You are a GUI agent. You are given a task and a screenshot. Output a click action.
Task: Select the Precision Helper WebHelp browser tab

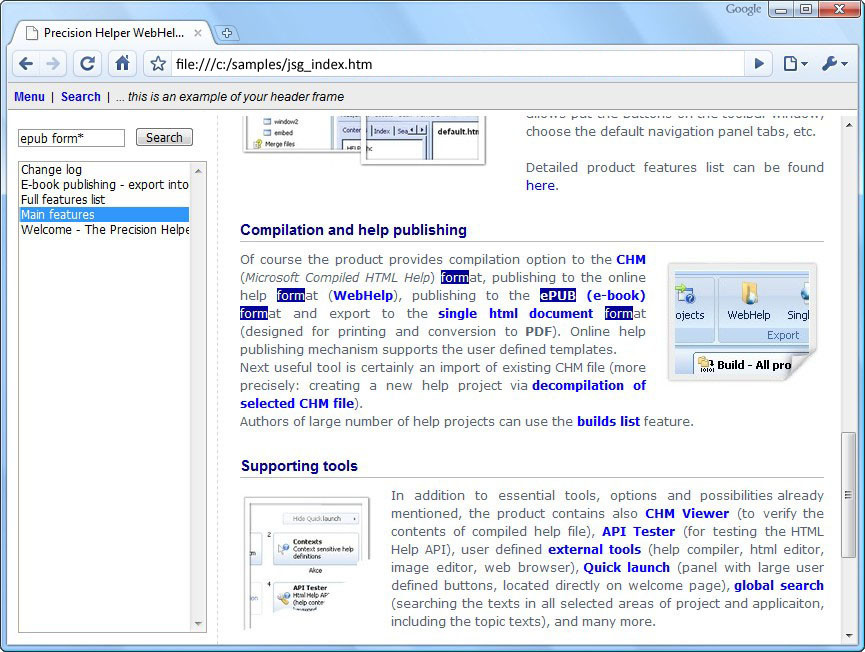(113, 33)
